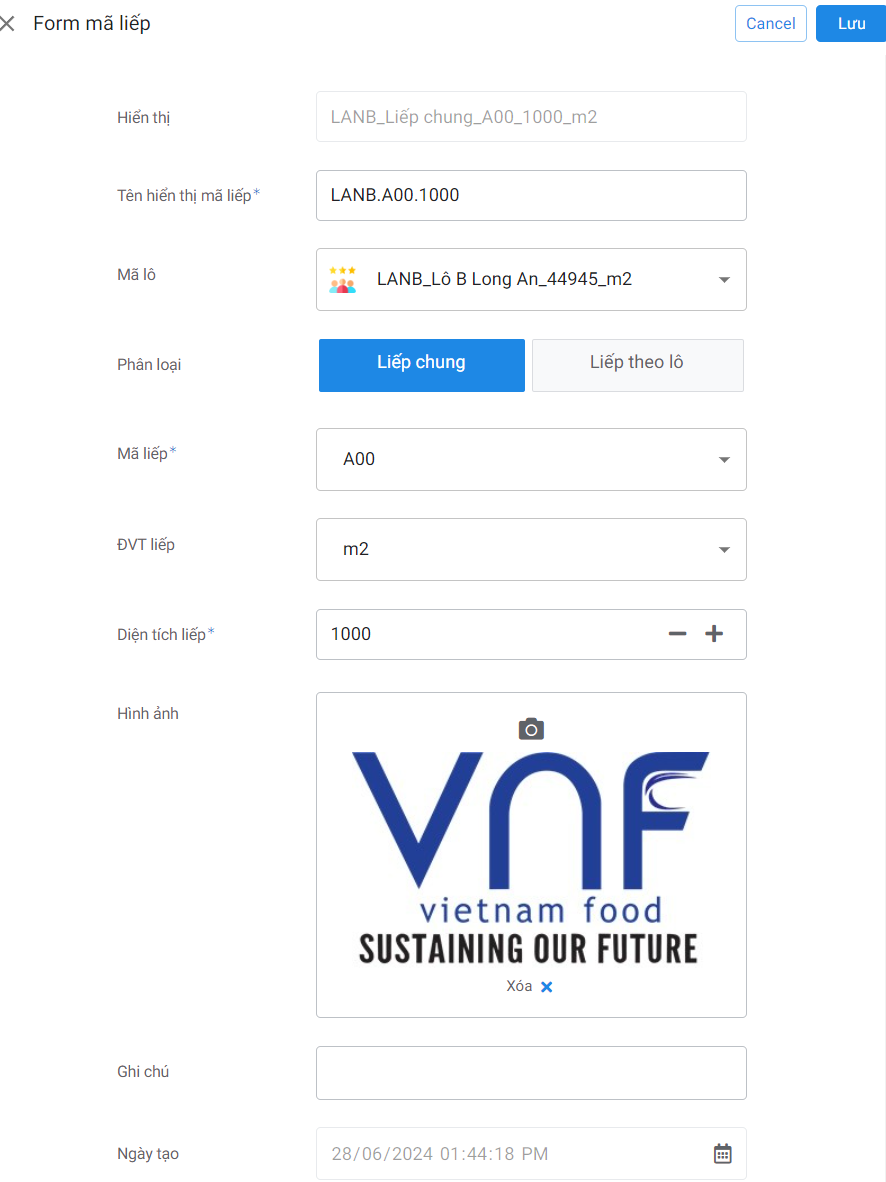Screen dimensions: 886x1182
Task: Click into the Ghi chú text field
Action: 531,1073
